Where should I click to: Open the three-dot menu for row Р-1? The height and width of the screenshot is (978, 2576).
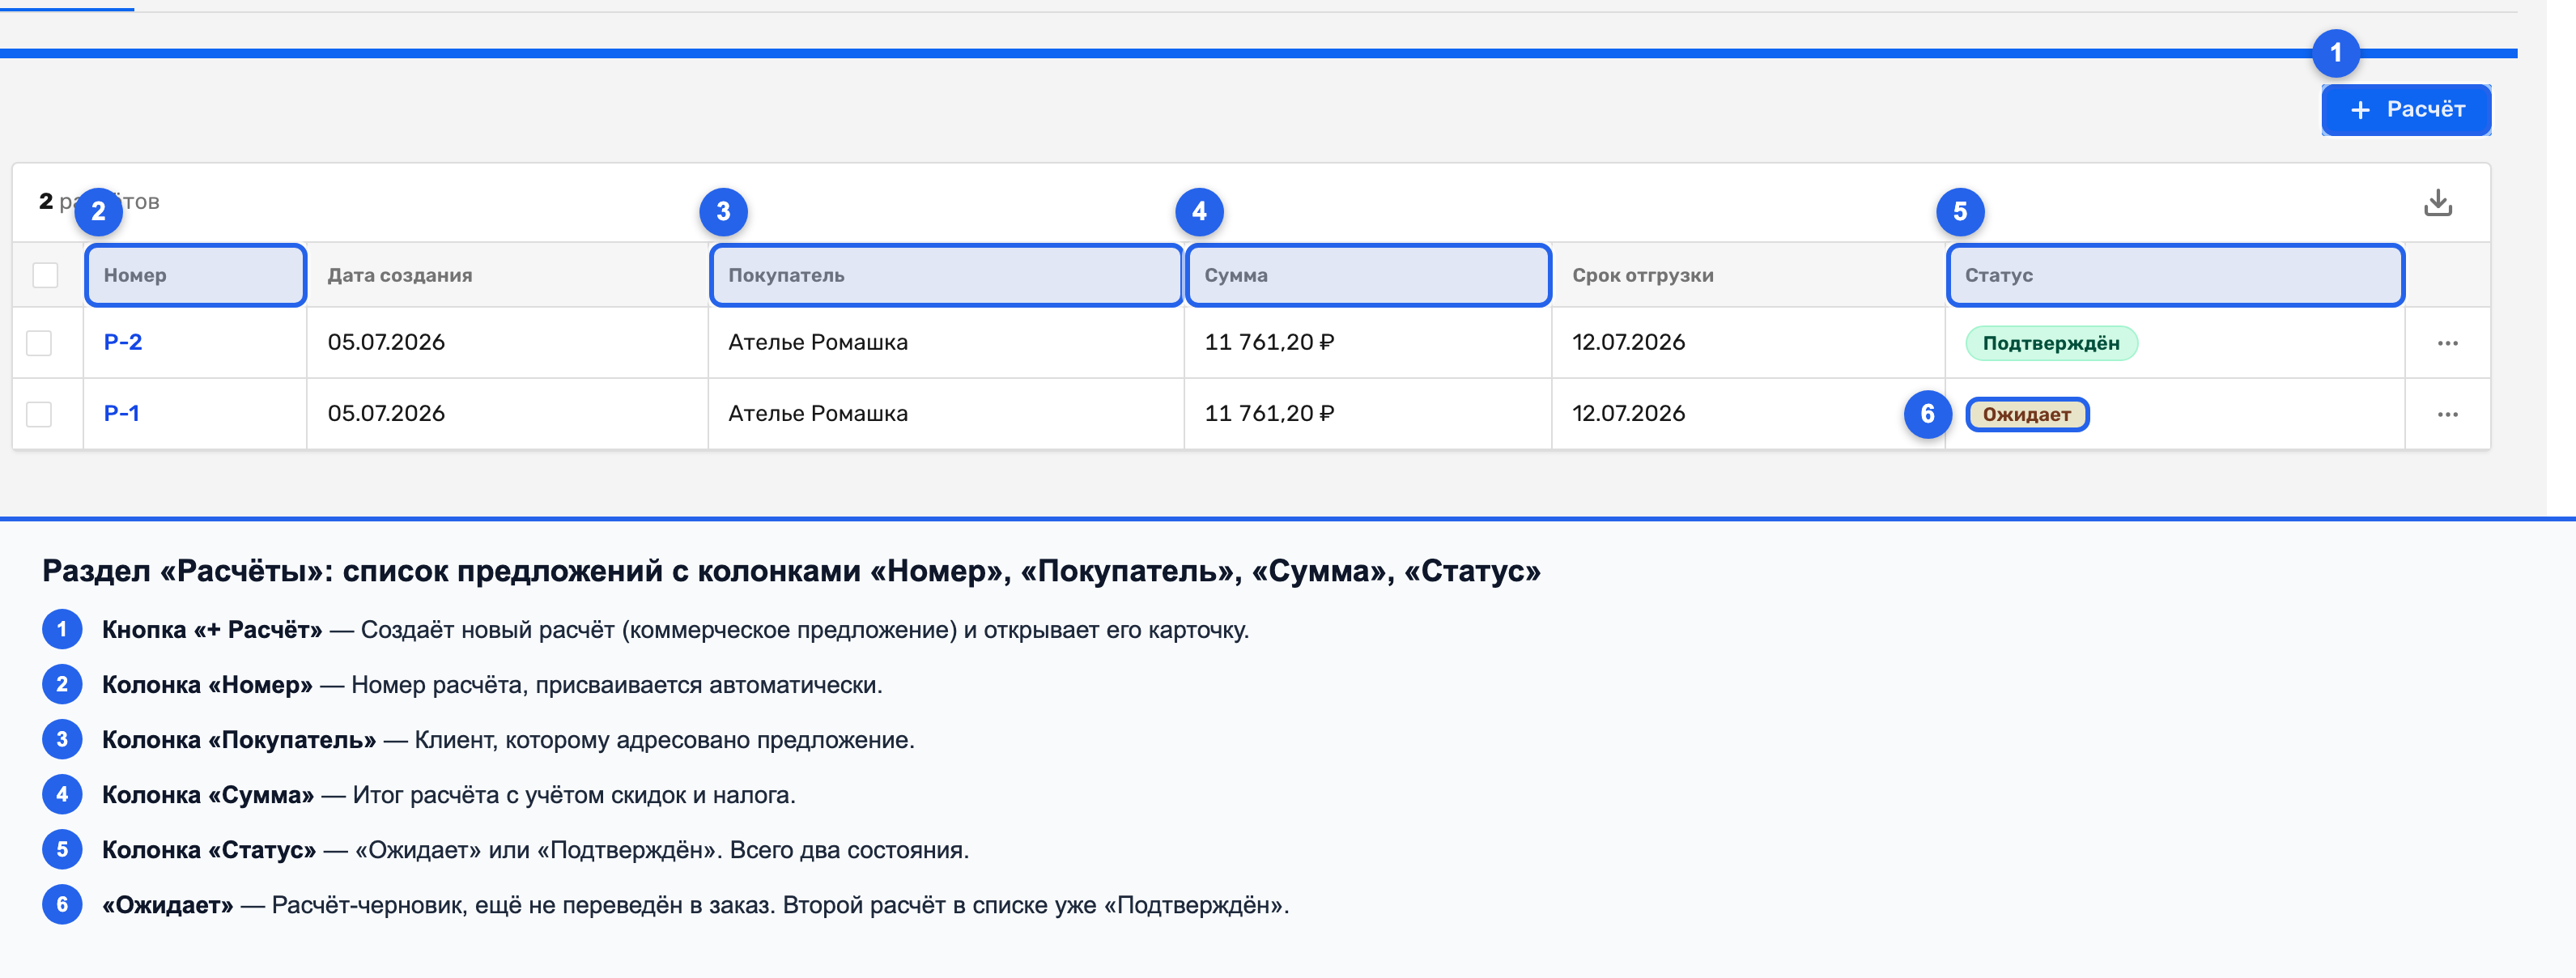[x=2447, y=414]
